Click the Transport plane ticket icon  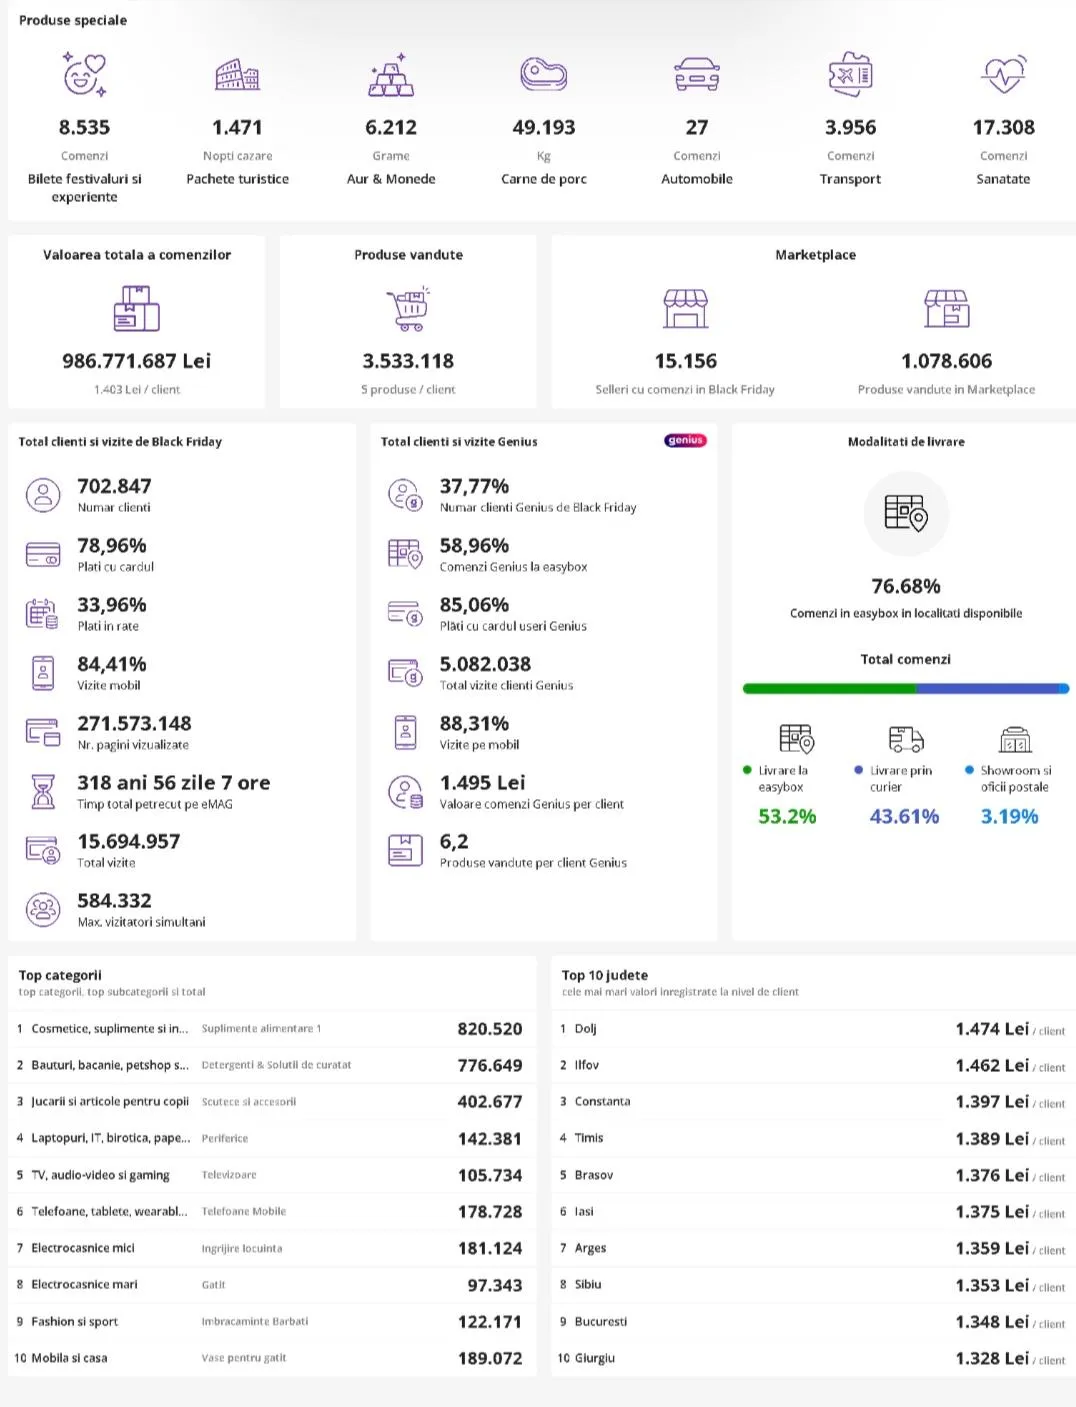[x=850, y=75]
